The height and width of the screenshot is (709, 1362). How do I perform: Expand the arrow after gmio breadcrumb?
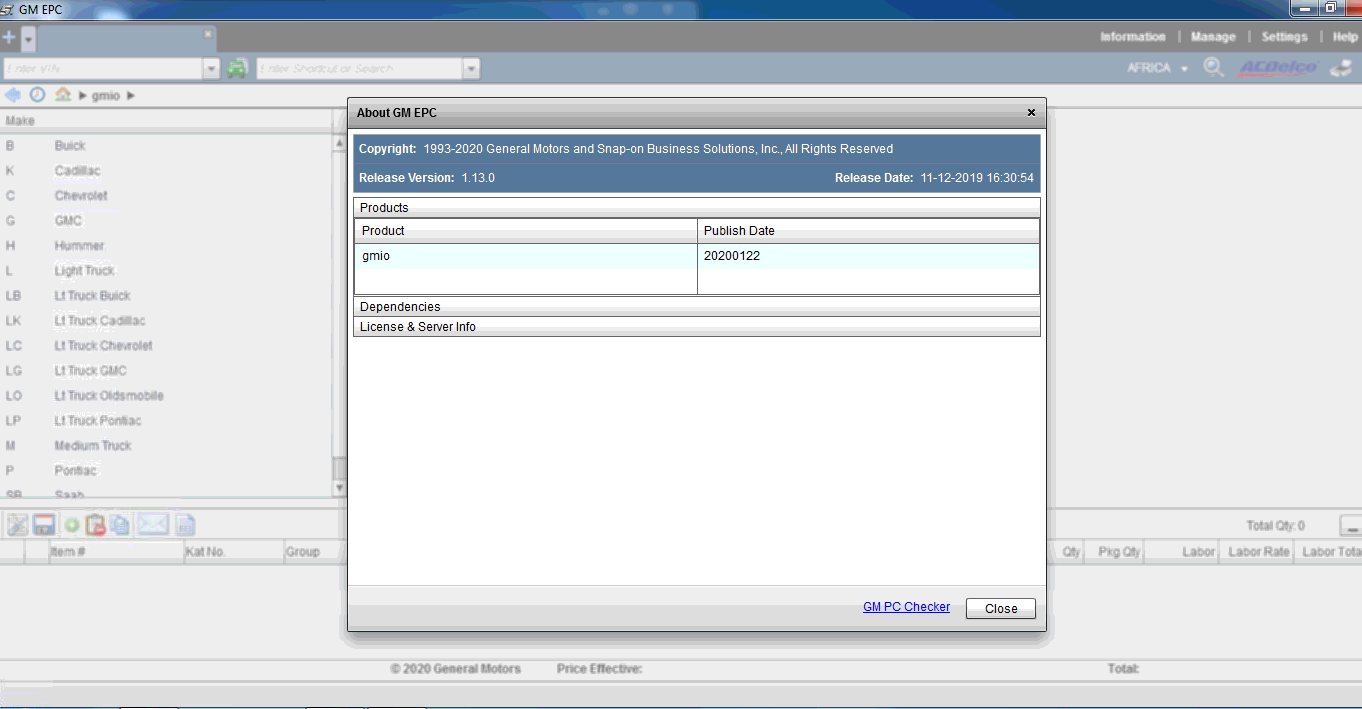click(131, 96)
